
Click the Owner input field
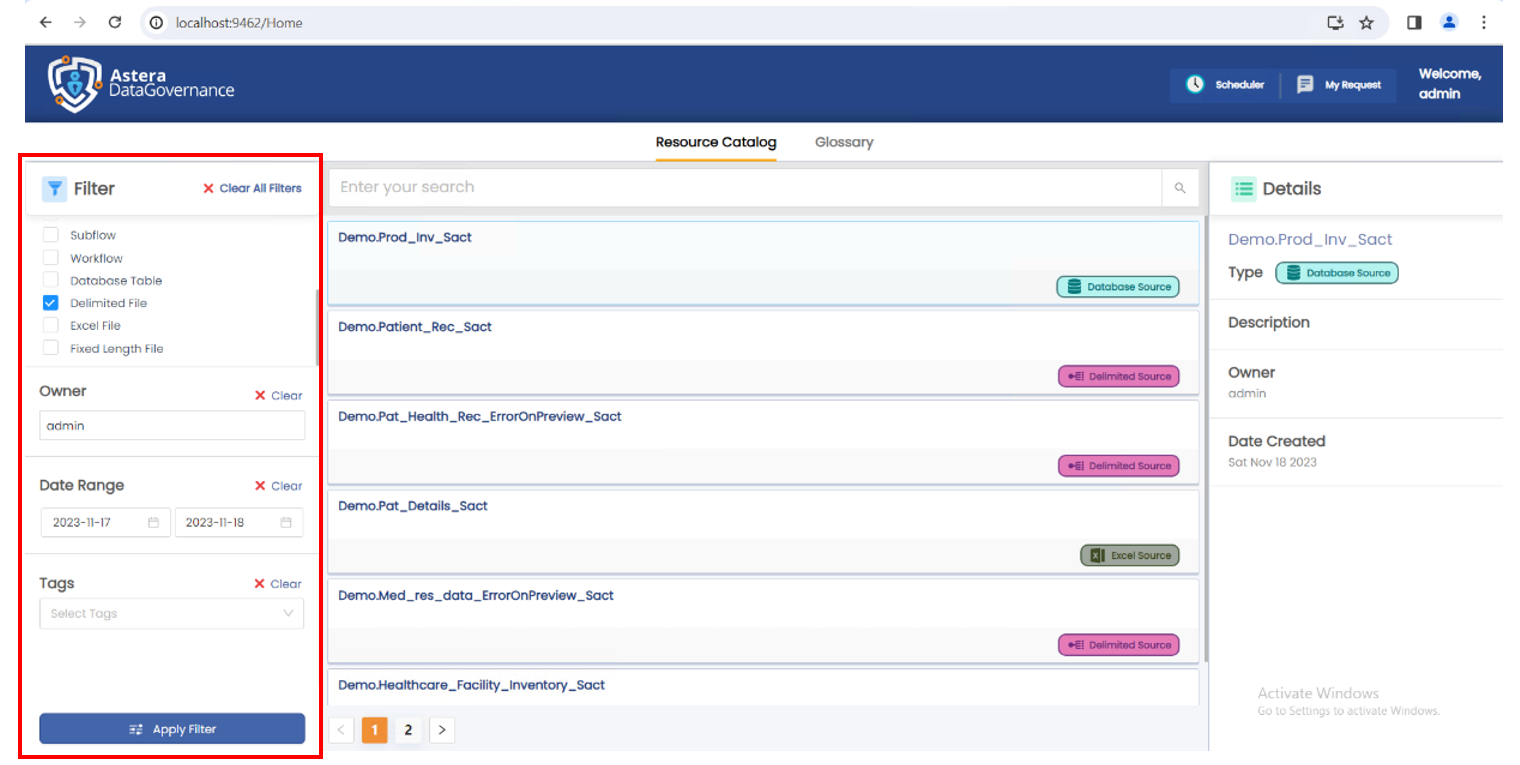[x=172, y=425]
